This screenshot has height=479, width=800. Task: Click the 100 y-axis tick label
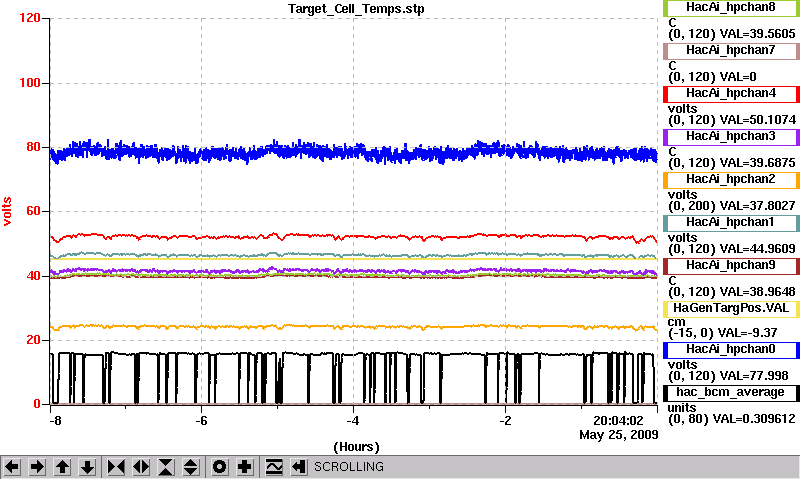(30, 83)
